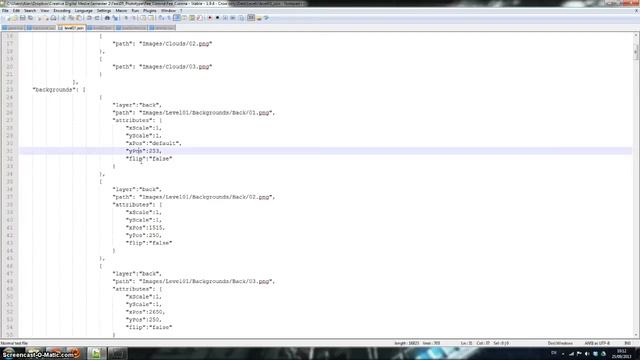Zoom out using the toolbar icon
This screenshot has height=360, width=640.
[134, 18]
